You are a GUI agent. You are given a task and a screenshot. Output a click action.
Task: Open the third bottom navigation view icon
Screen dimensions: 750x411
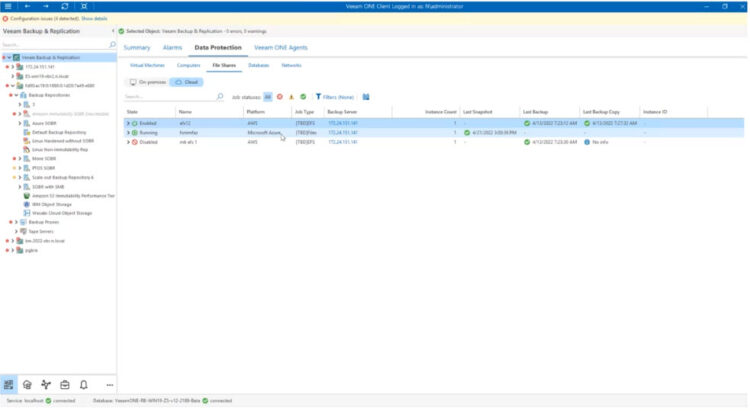(x=46, y=385)
